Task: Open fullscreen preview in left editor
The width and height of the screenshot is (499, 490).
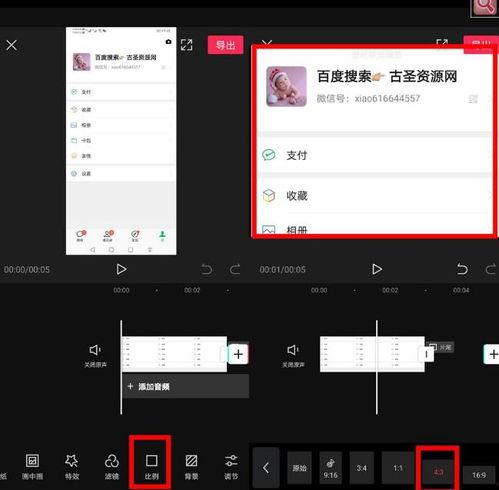Action: click(x=186, y=45)
